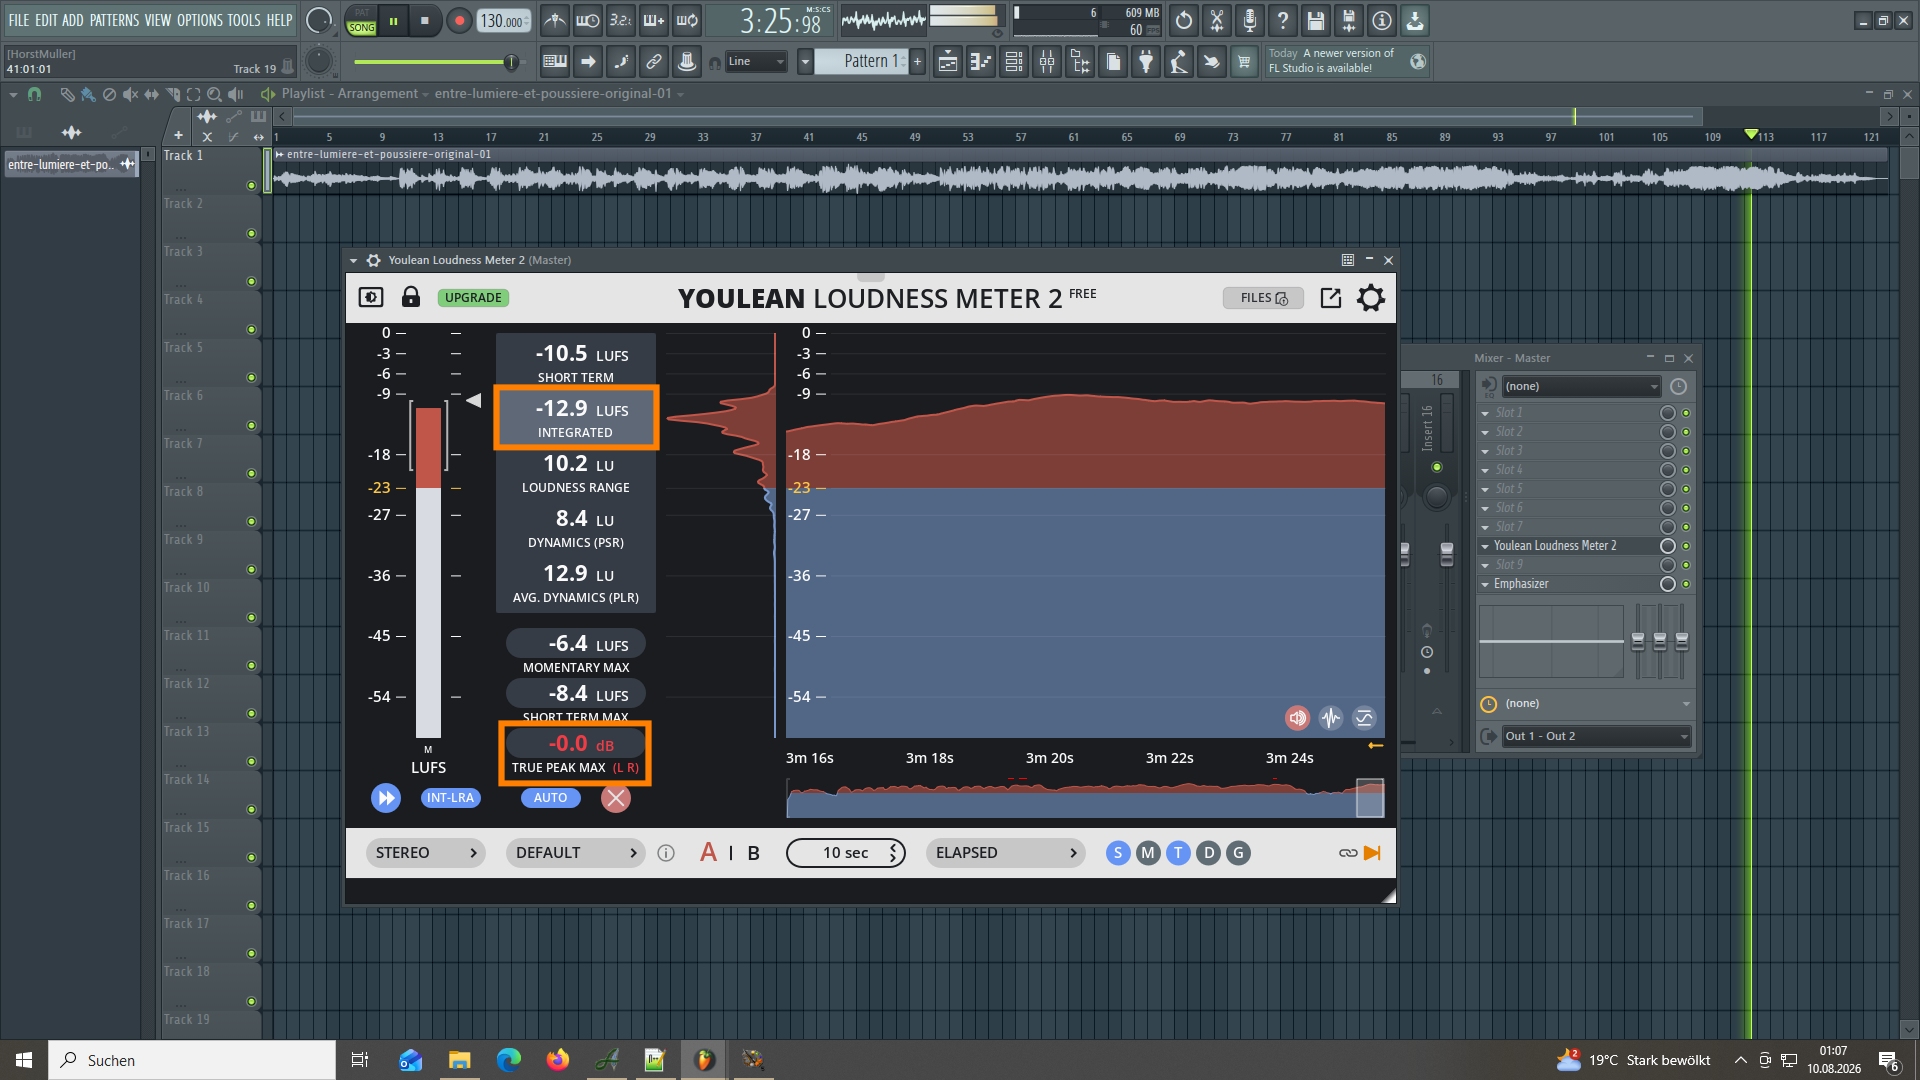The width and height of the screenshot is (1920, 1080).
Task: Click the shopping cart icon
Action: click(1244, 62)
